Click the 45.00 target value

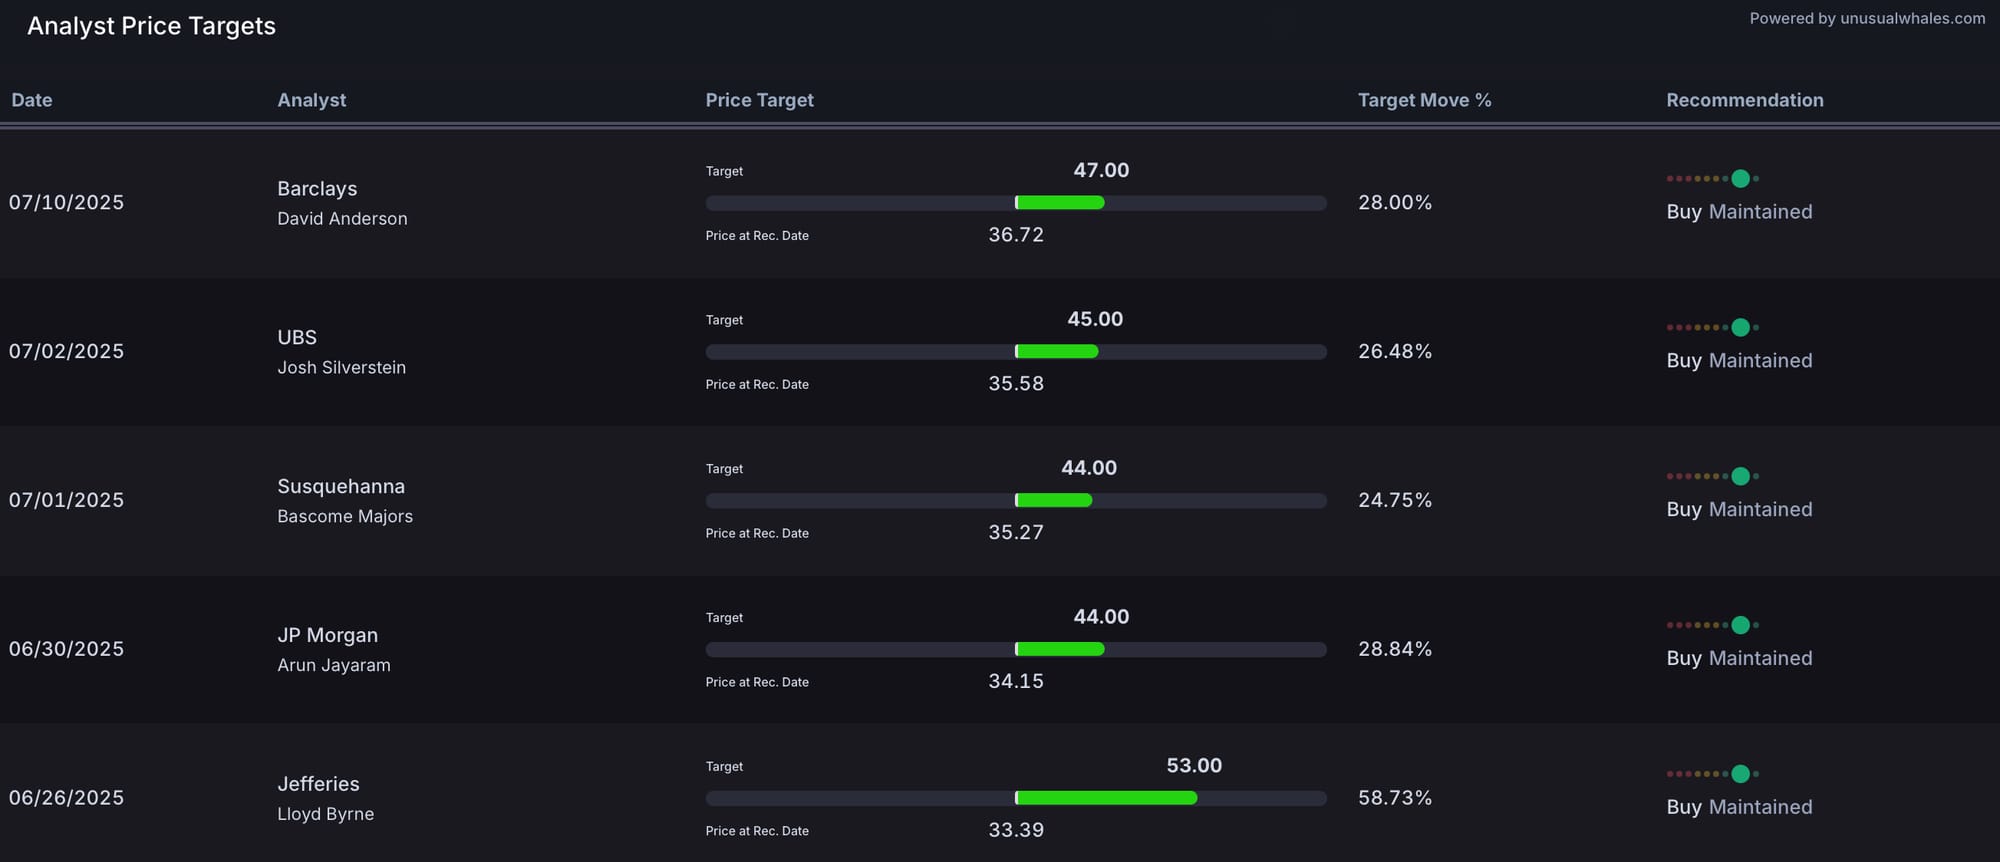[1095, 320]
